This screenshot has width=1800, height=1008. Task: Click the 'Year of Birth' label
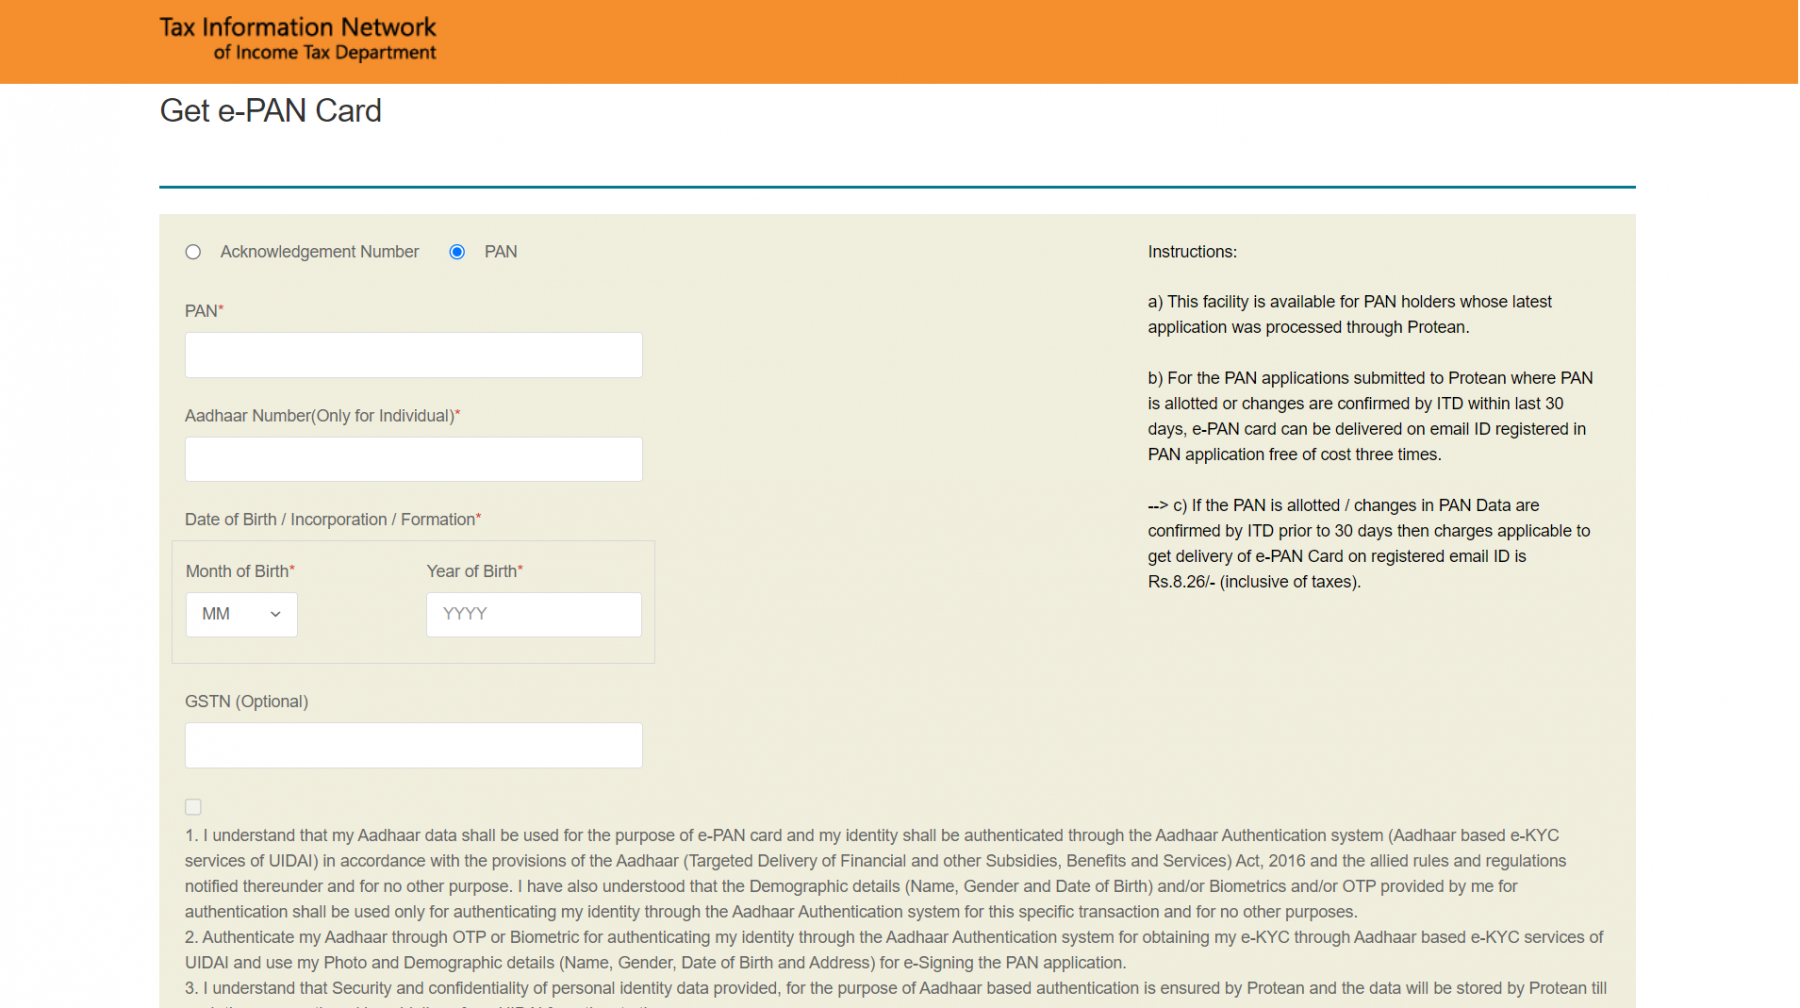coord(472,571)
